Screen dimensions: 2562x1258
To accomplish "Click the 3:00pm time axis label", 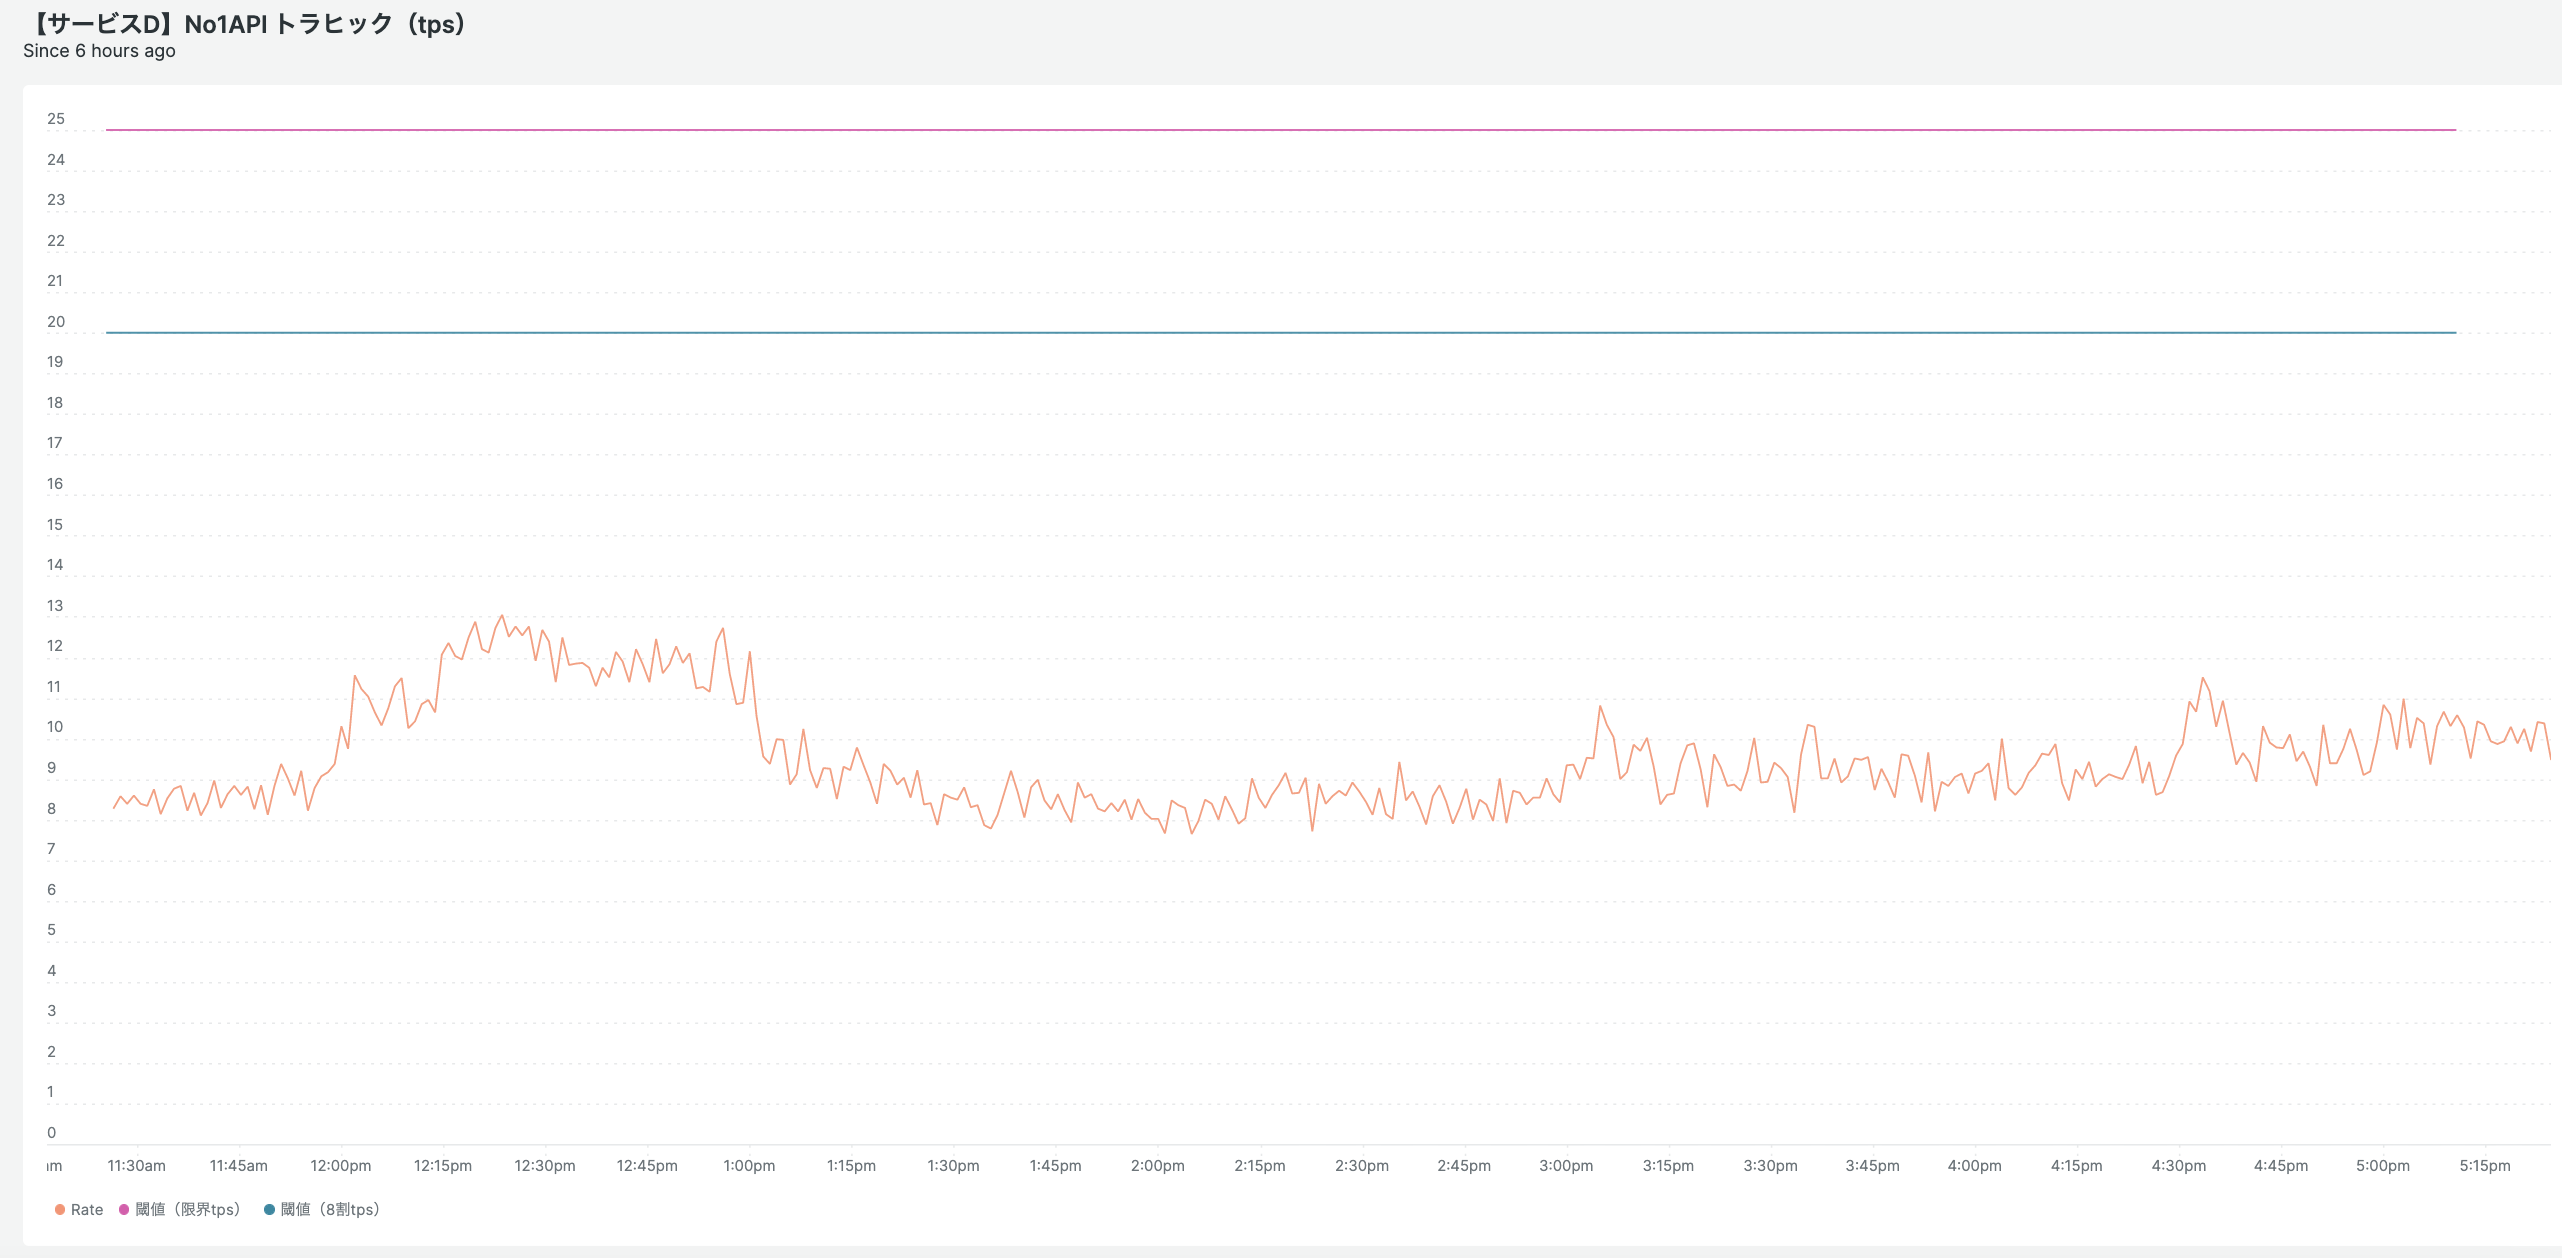I will [x=1566, y=1165].
